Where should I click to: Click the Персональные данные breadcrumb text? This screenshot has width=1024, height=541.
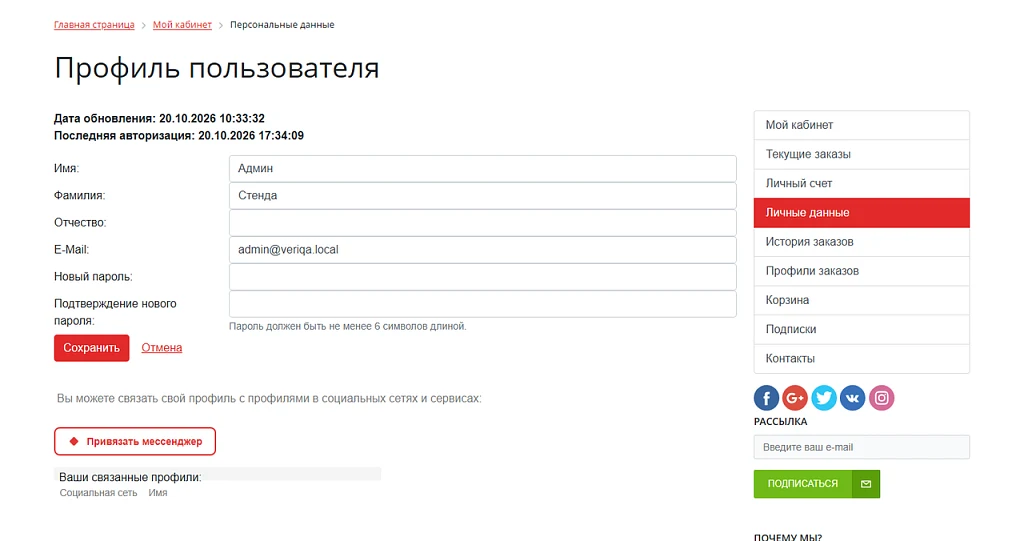pyautogui.click(x=282, y=25)
